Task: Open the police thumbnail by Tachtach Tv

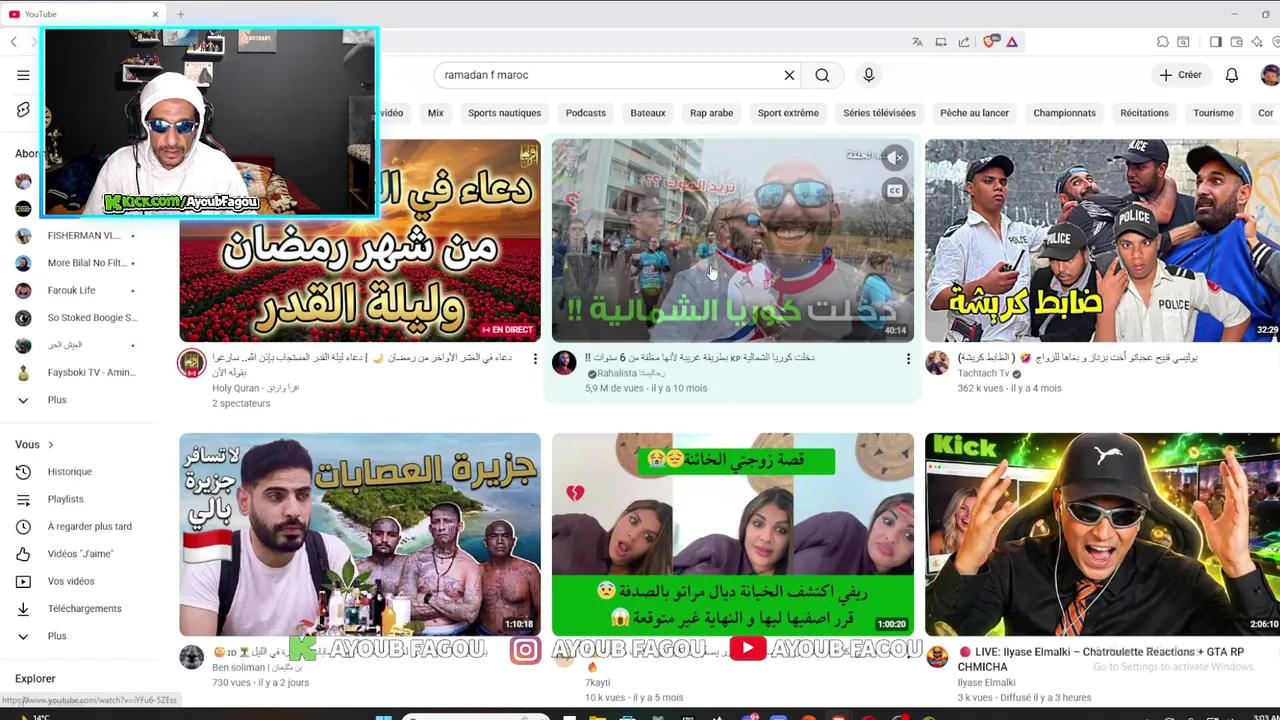Action: click(1102, 241)
